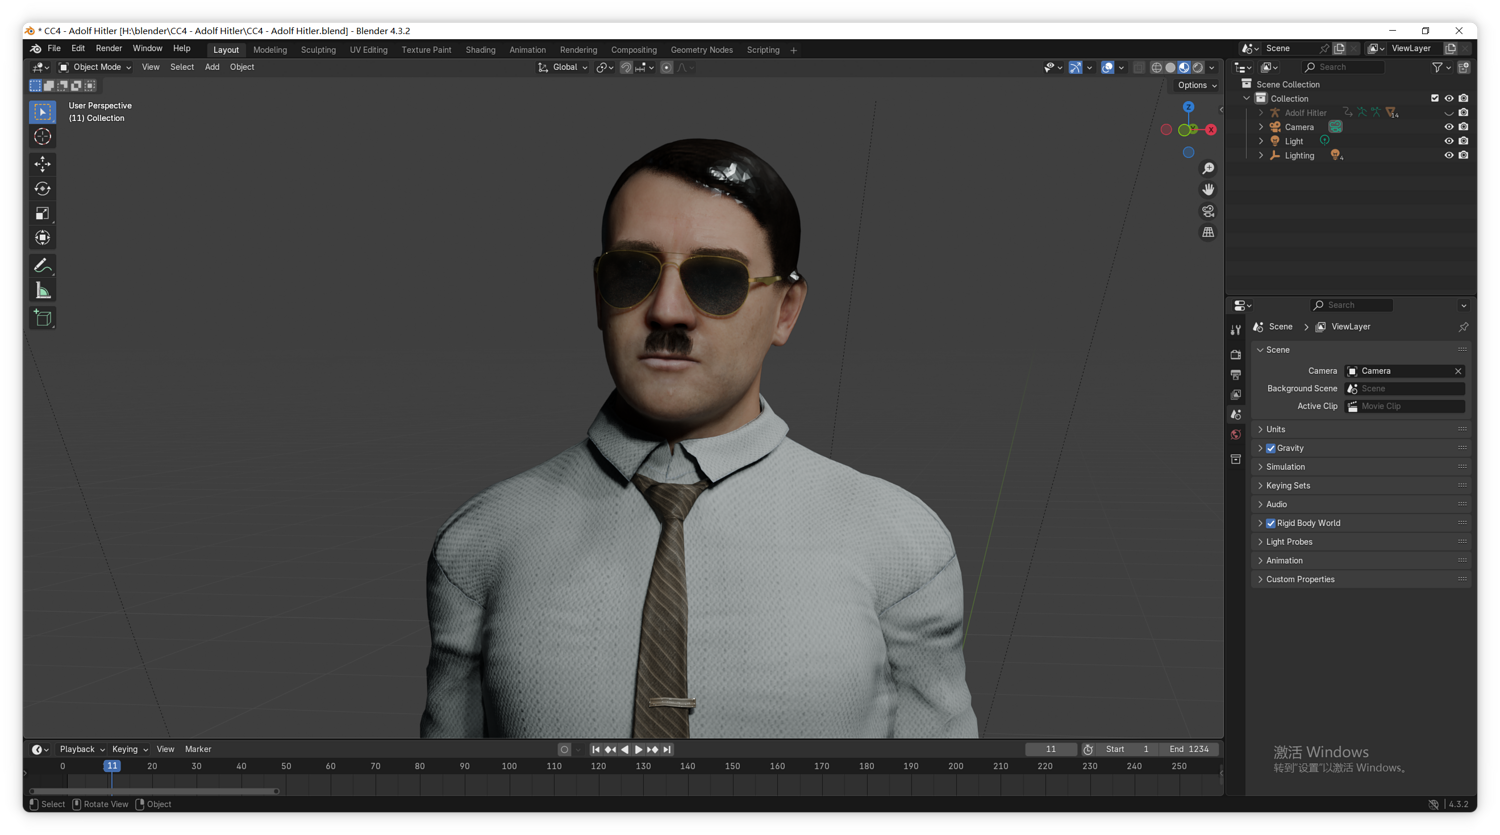Uncheck Collection exclude-from-view-layer checkbox

coord(1434,99)
